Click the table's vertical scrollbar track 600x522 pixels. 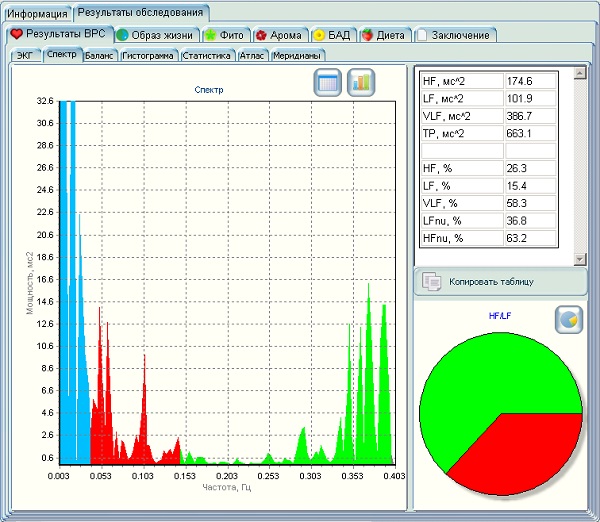coord(580,166)
